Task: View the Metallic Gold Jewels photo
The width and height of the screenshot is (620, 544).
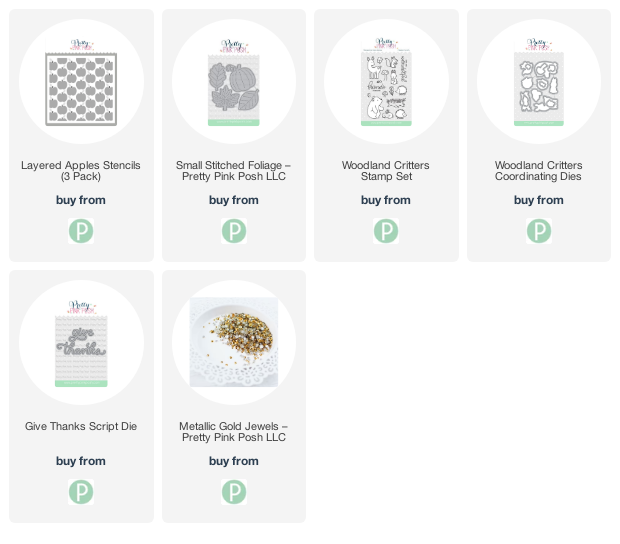Action: point(234,342)
